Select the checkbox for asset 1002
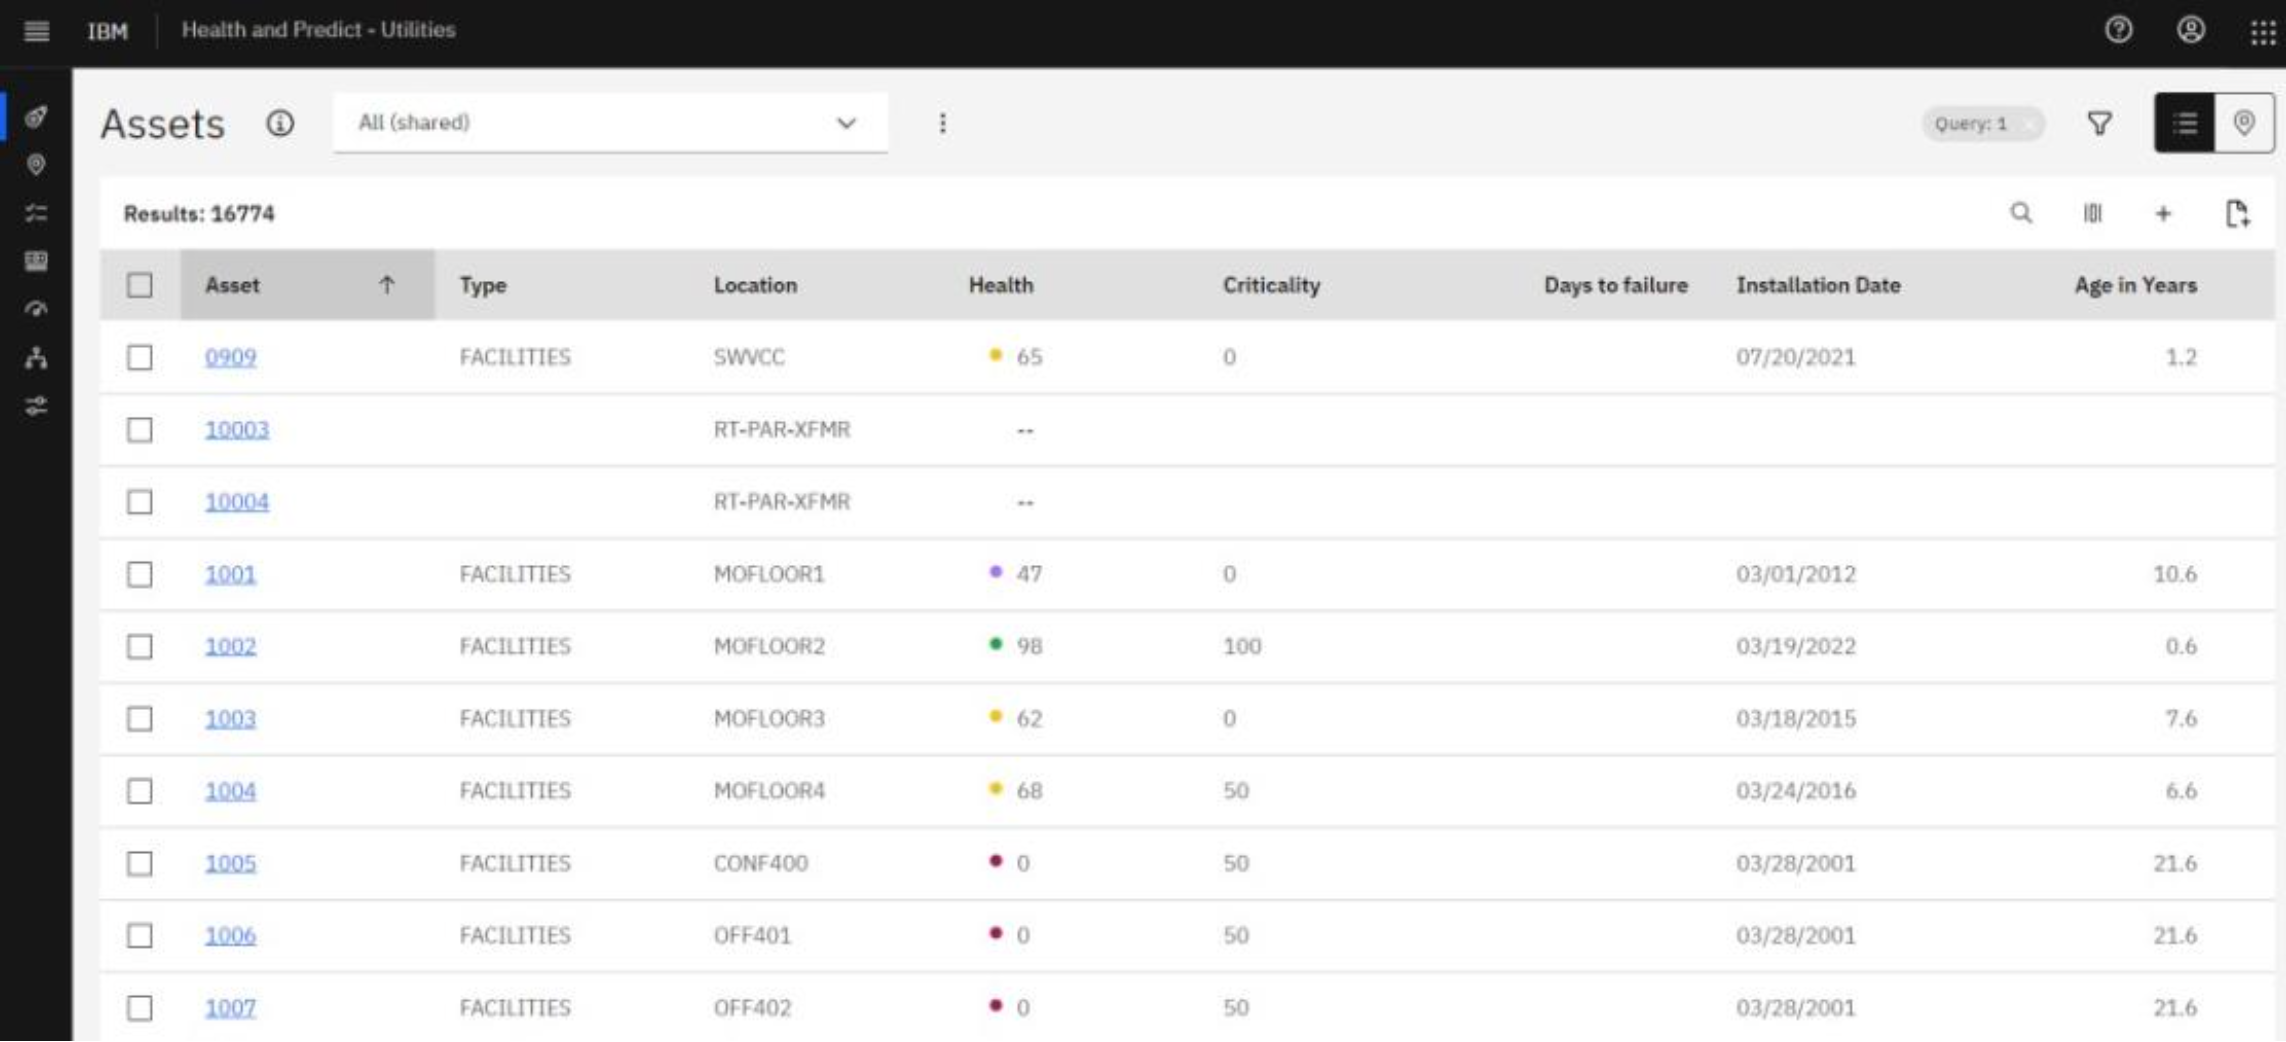 pos(140,646)
